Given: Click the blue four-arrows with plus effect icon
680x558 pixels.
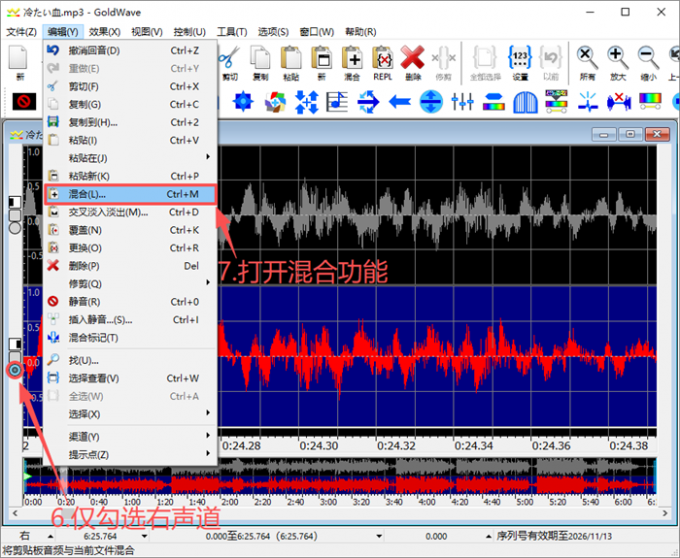Looking at the screenshot, I should [x=307, y=102].
